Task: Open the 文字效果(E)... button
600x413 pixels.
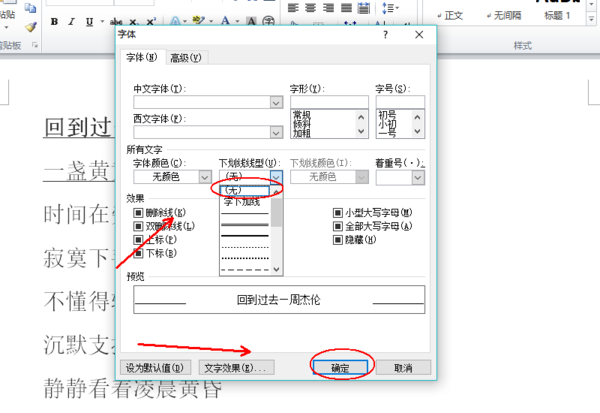Action: tap(236, 368)
